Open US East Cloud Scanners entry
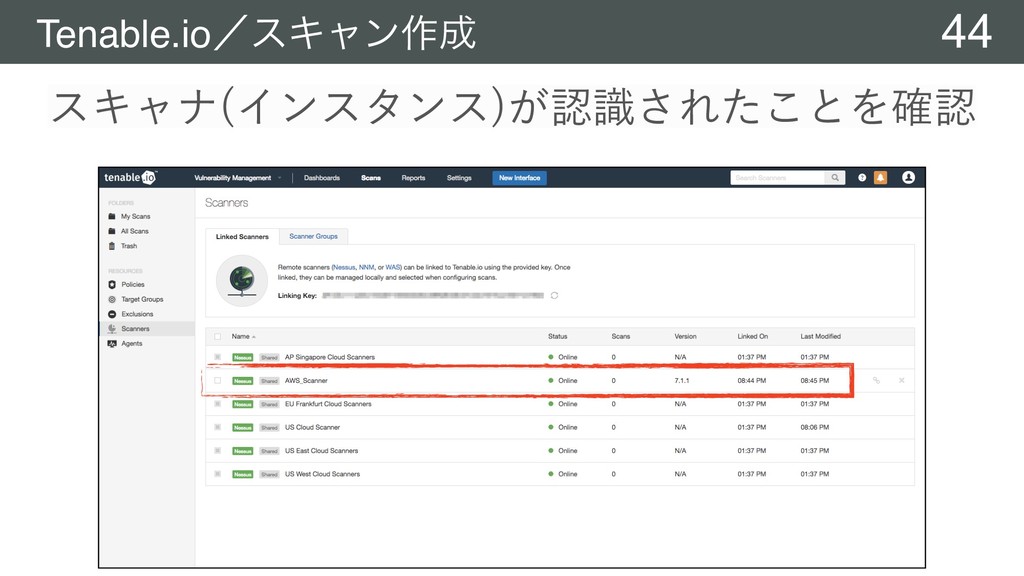Screen dimensions: 1024x576 click(x=321, y=451)
